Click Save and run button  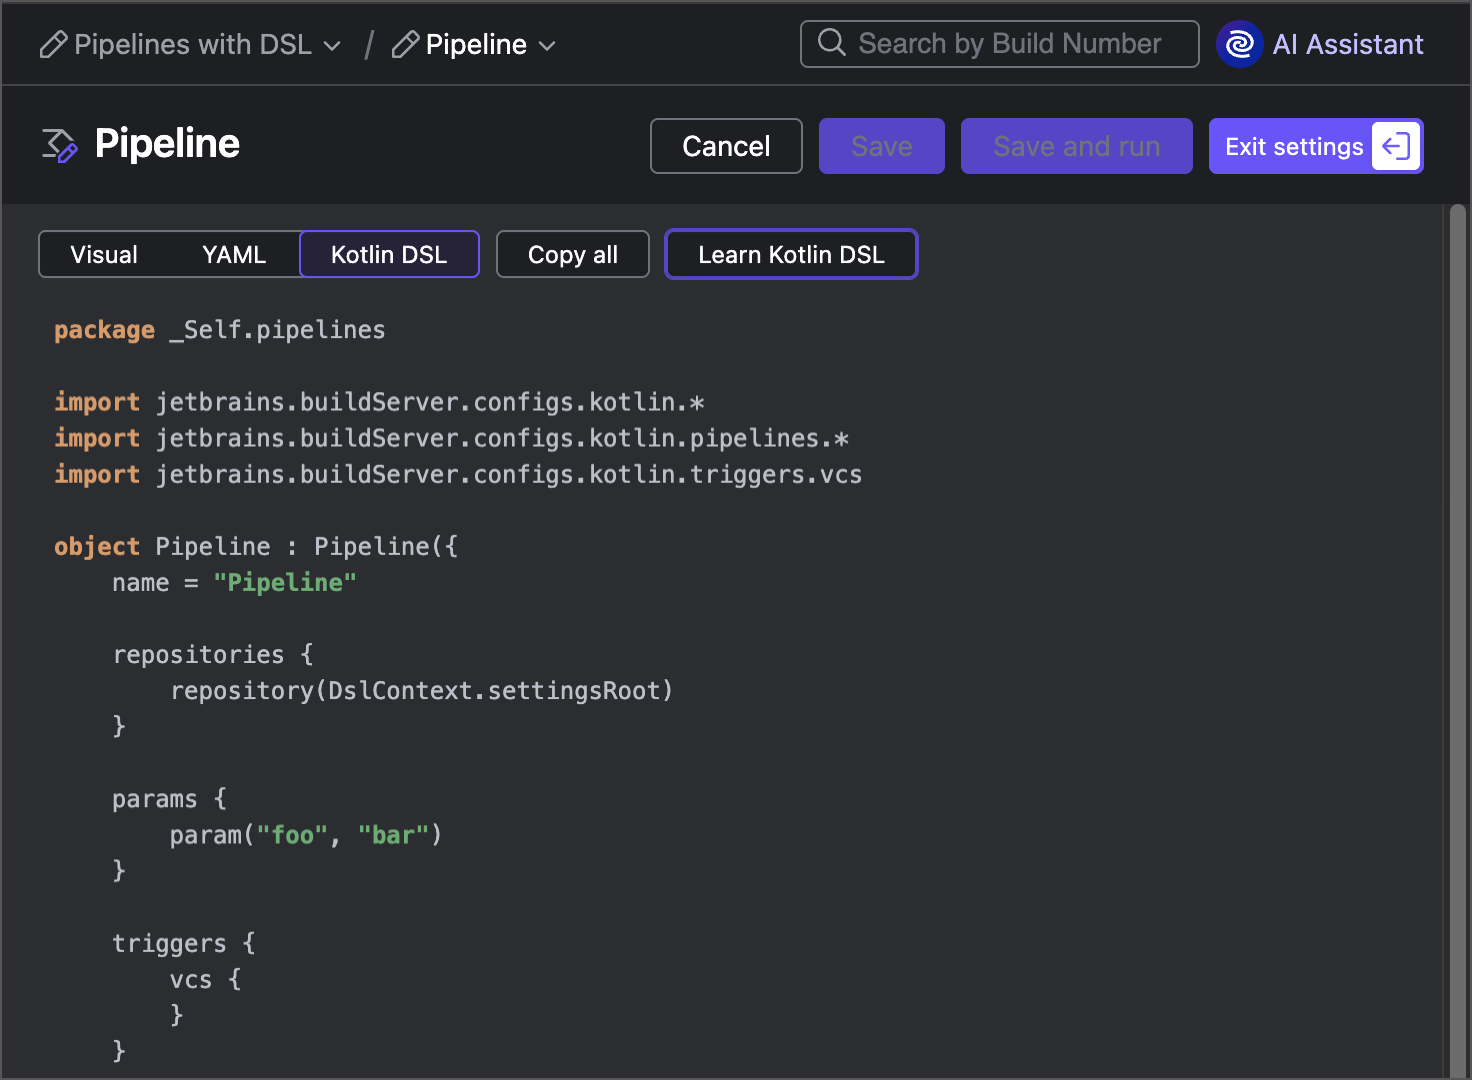pos(1077,146)
